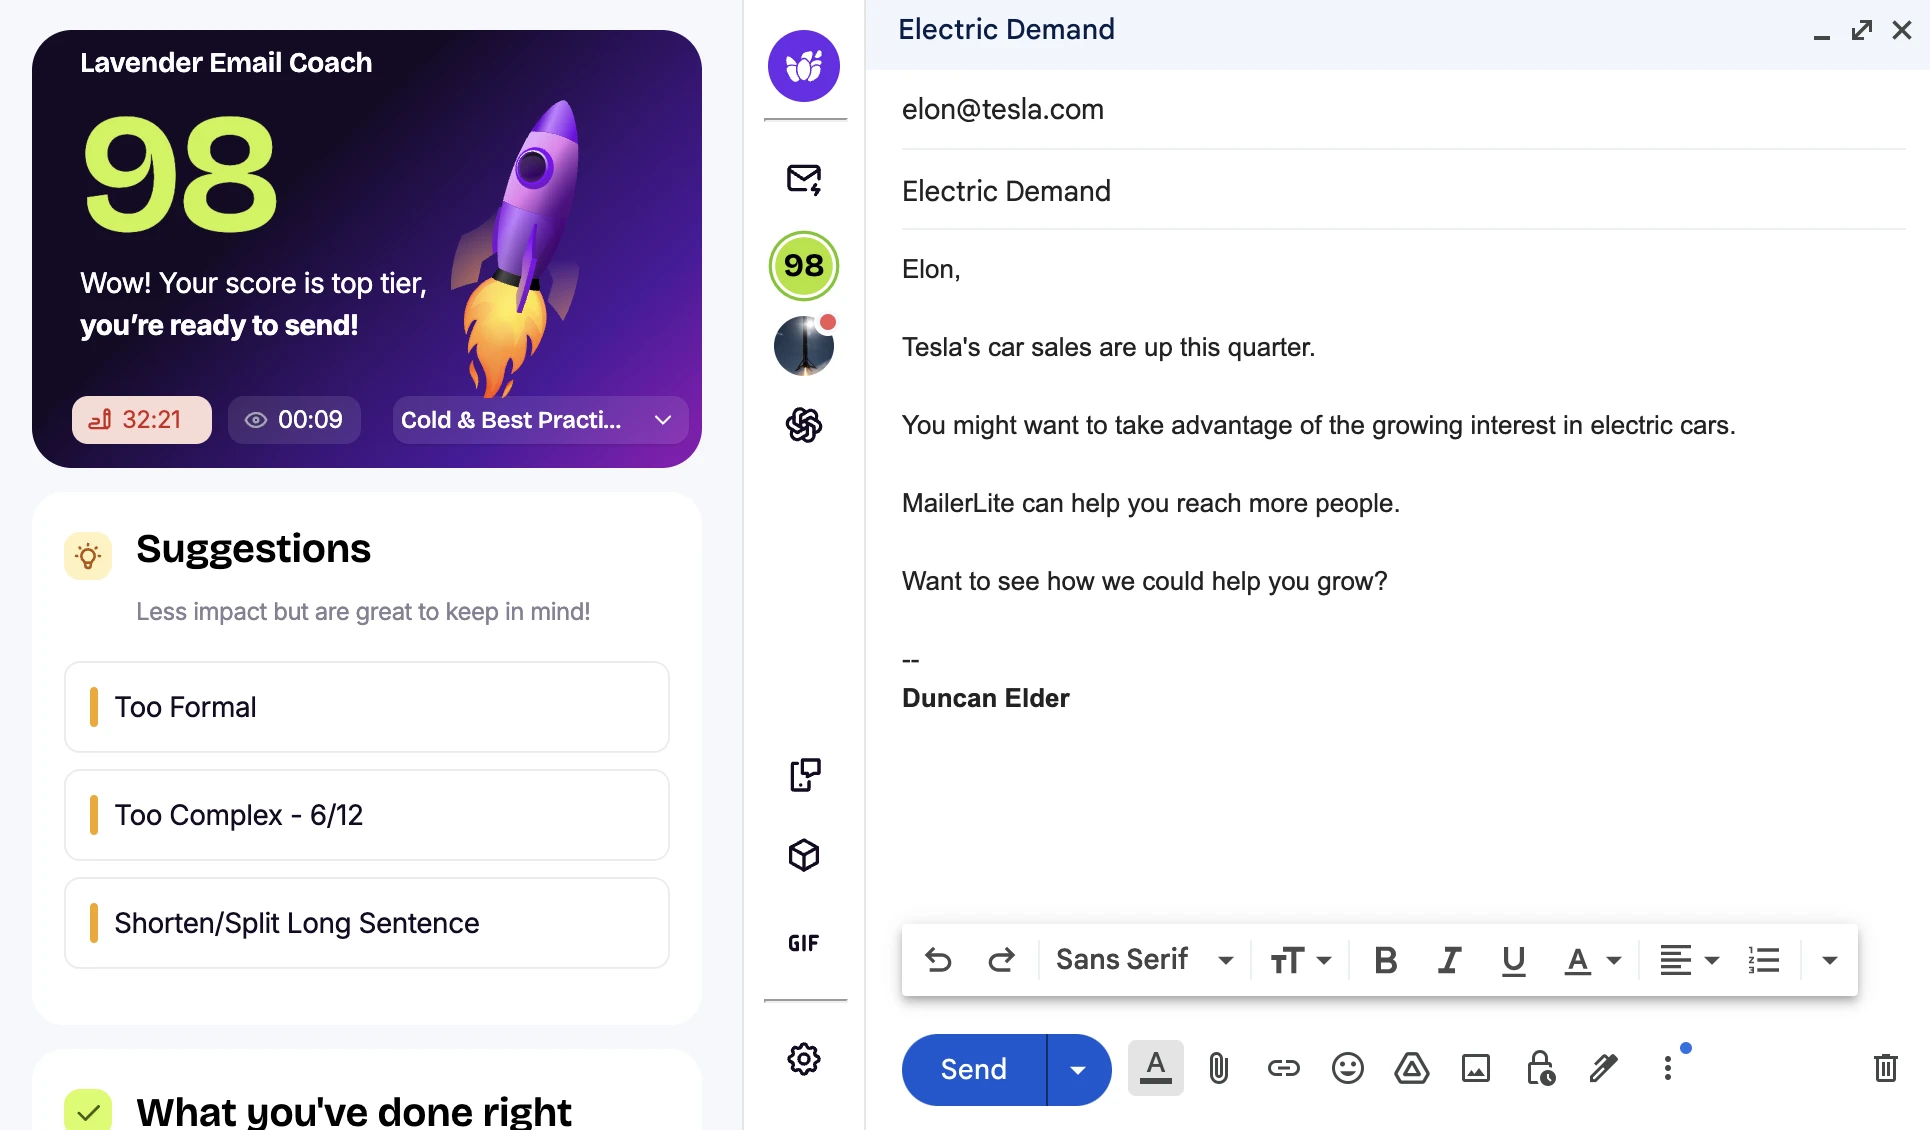Click the Electric Demand subject field

click(1403, 191)
